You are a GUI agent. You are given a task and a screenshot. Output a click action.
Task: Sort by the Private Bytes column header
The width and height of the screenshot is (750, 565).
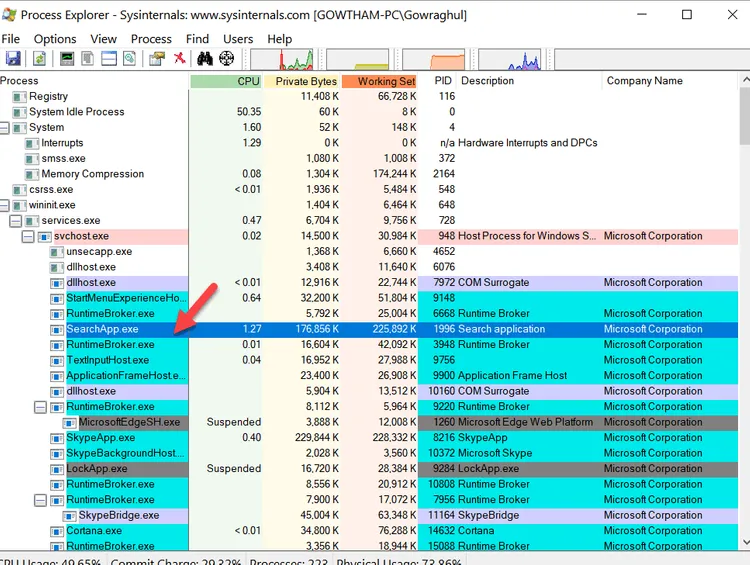click(x=301, y=81)
